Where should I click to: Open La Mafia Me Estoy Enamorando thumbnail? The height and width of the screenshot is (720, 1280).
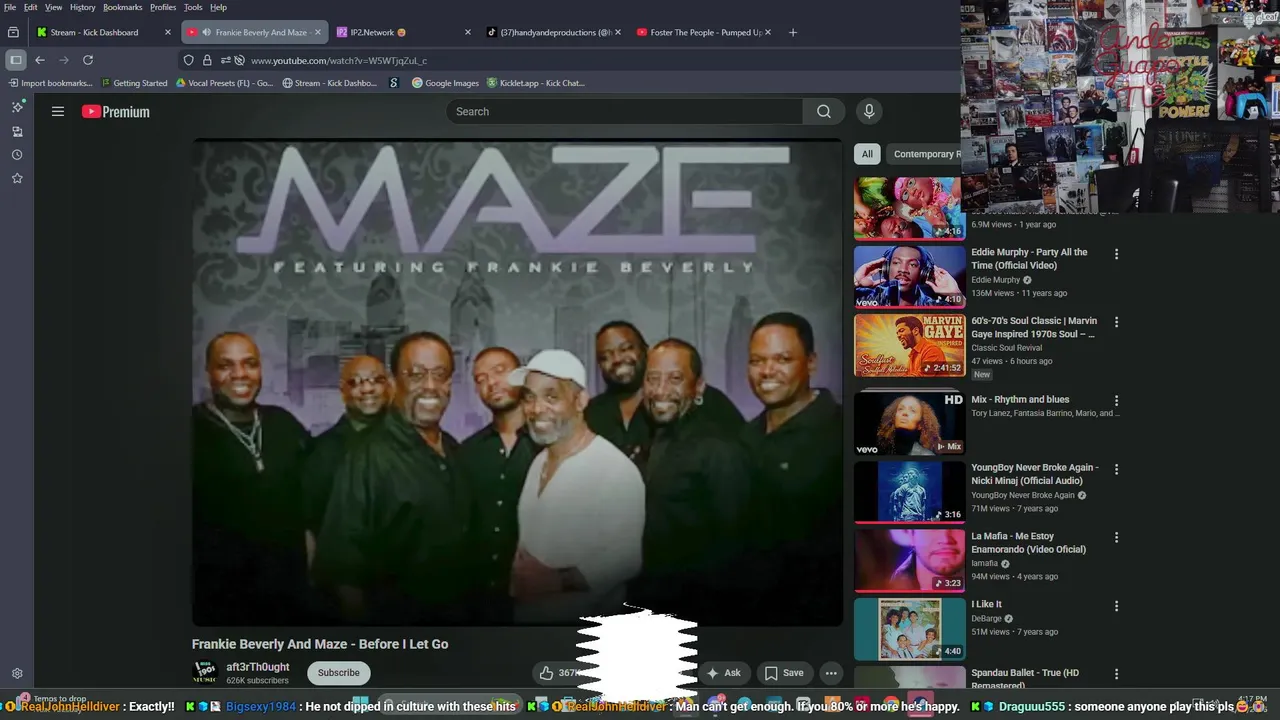coord(909,560)
